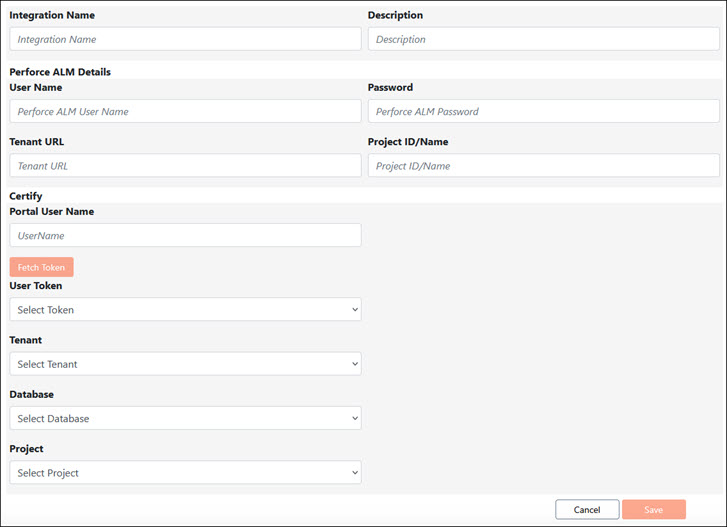The image size is (727, 527).
Task: Select the Perforce ALM Password field
Action: (x=543, y=111)
